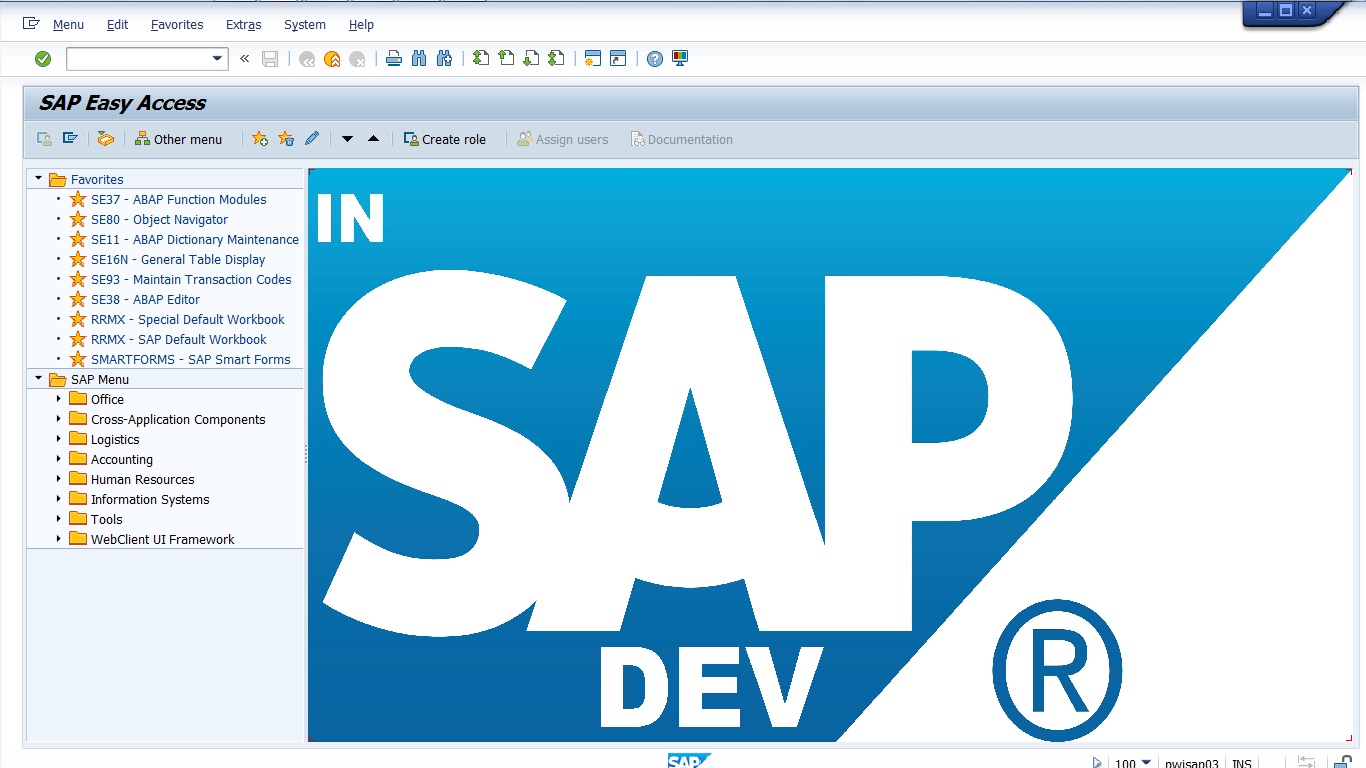This screenshot has width=1366, height=768.
Task: Click Add to Favorites star icon
Action: coord(260,139)
